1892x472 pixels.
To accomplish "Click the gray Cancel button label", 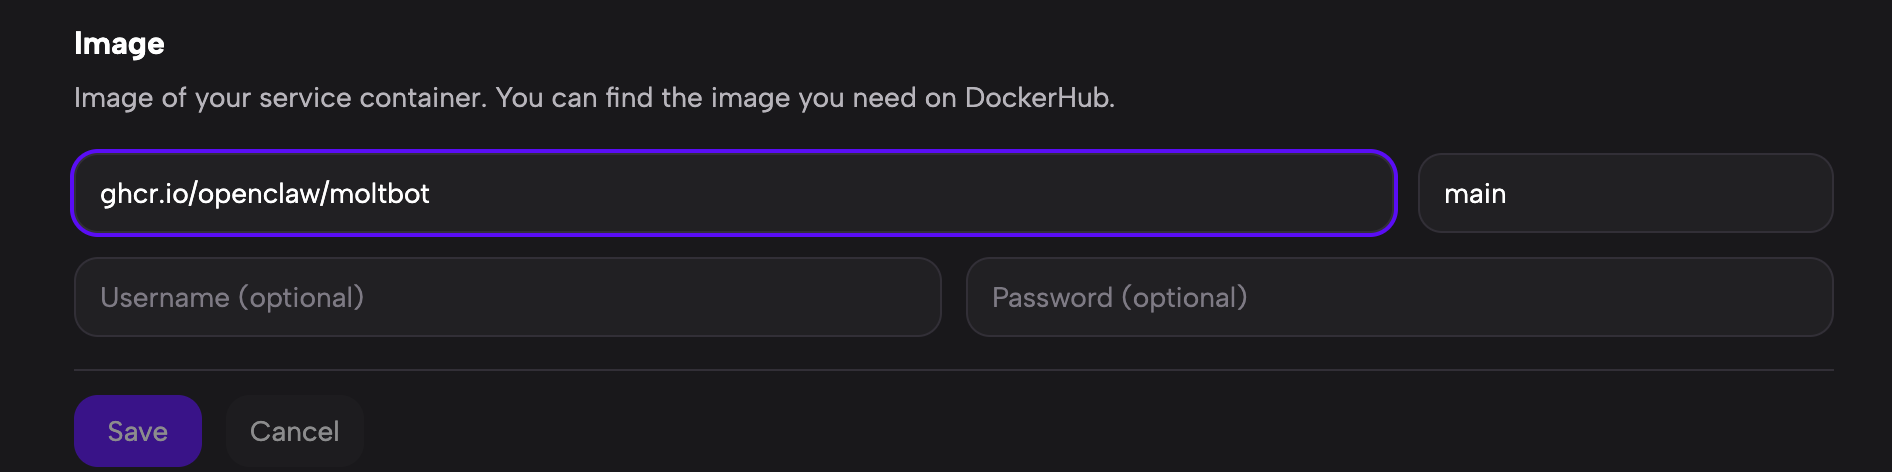I will tap(294, 431).
